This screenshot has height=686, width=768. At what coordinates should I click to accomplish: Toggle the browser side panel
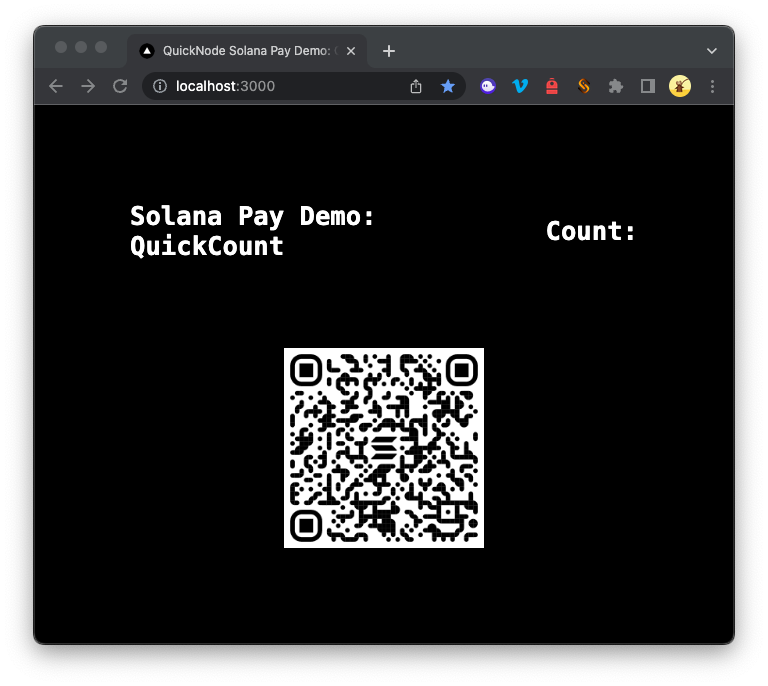point(648,87)
